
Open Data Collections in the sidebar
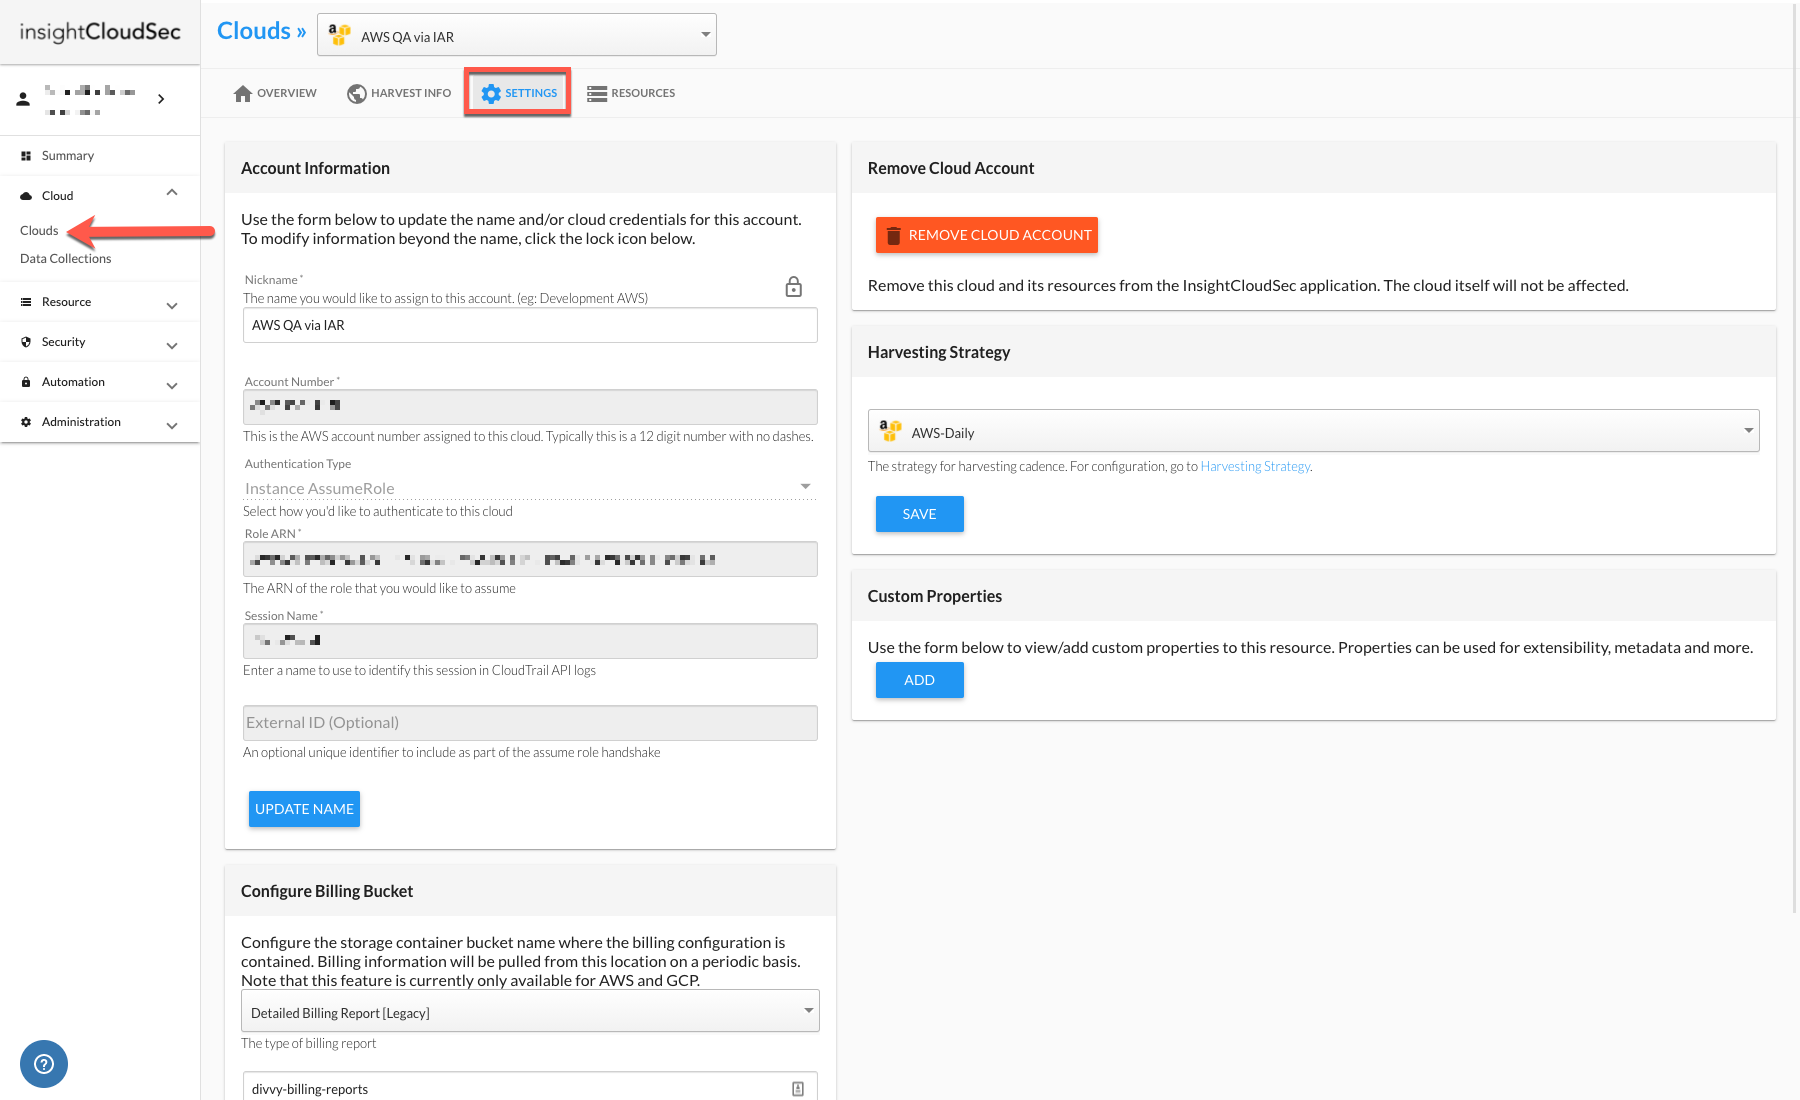click(x=66, y=259)
